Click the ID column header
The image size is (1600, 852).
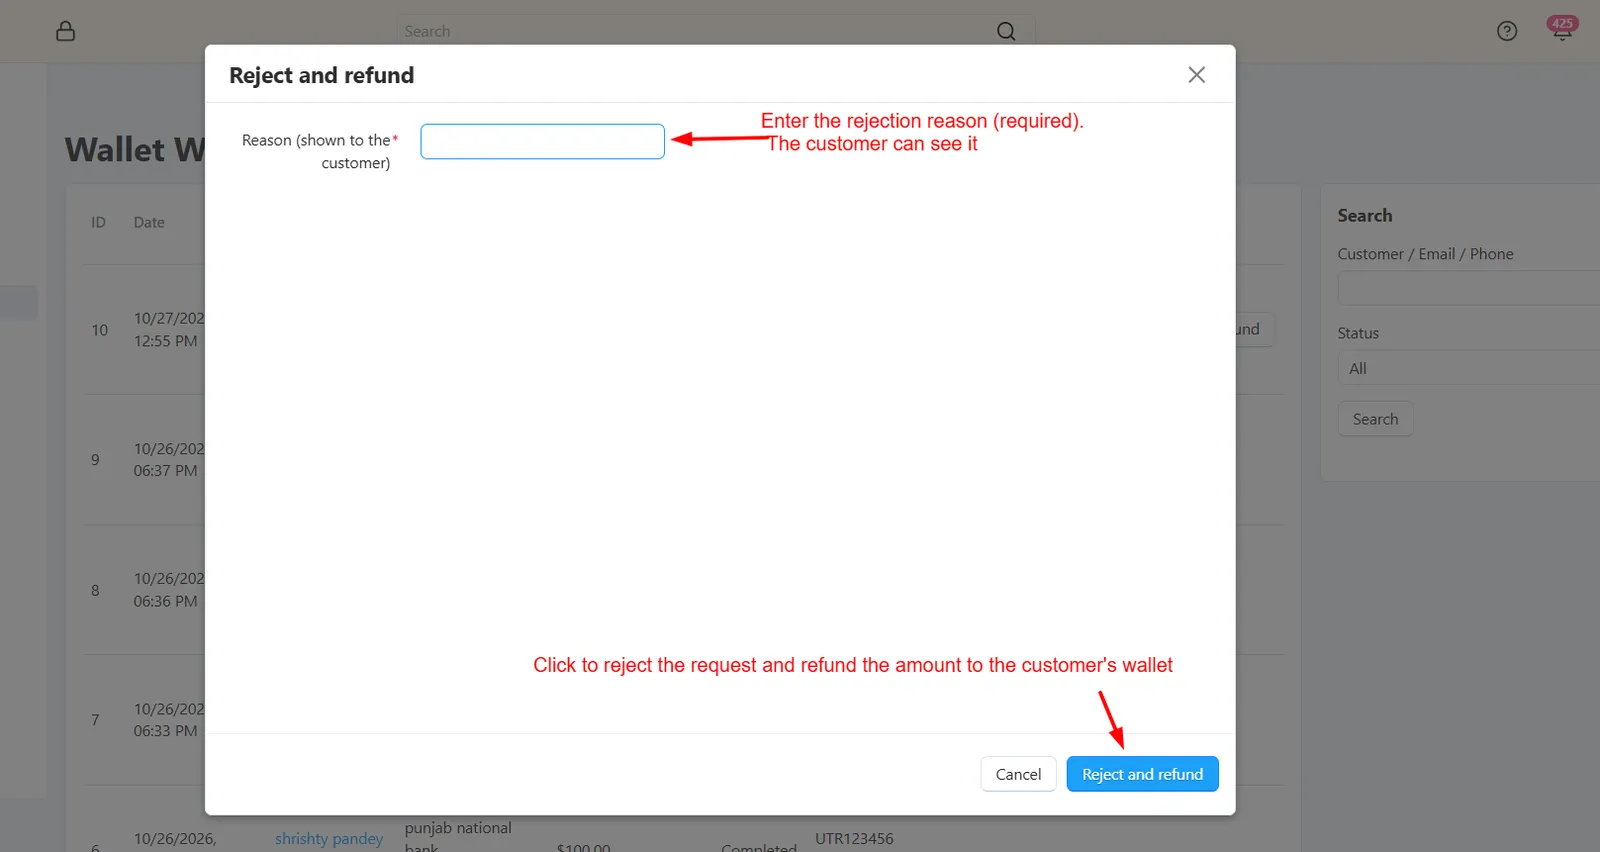point(98,223)
